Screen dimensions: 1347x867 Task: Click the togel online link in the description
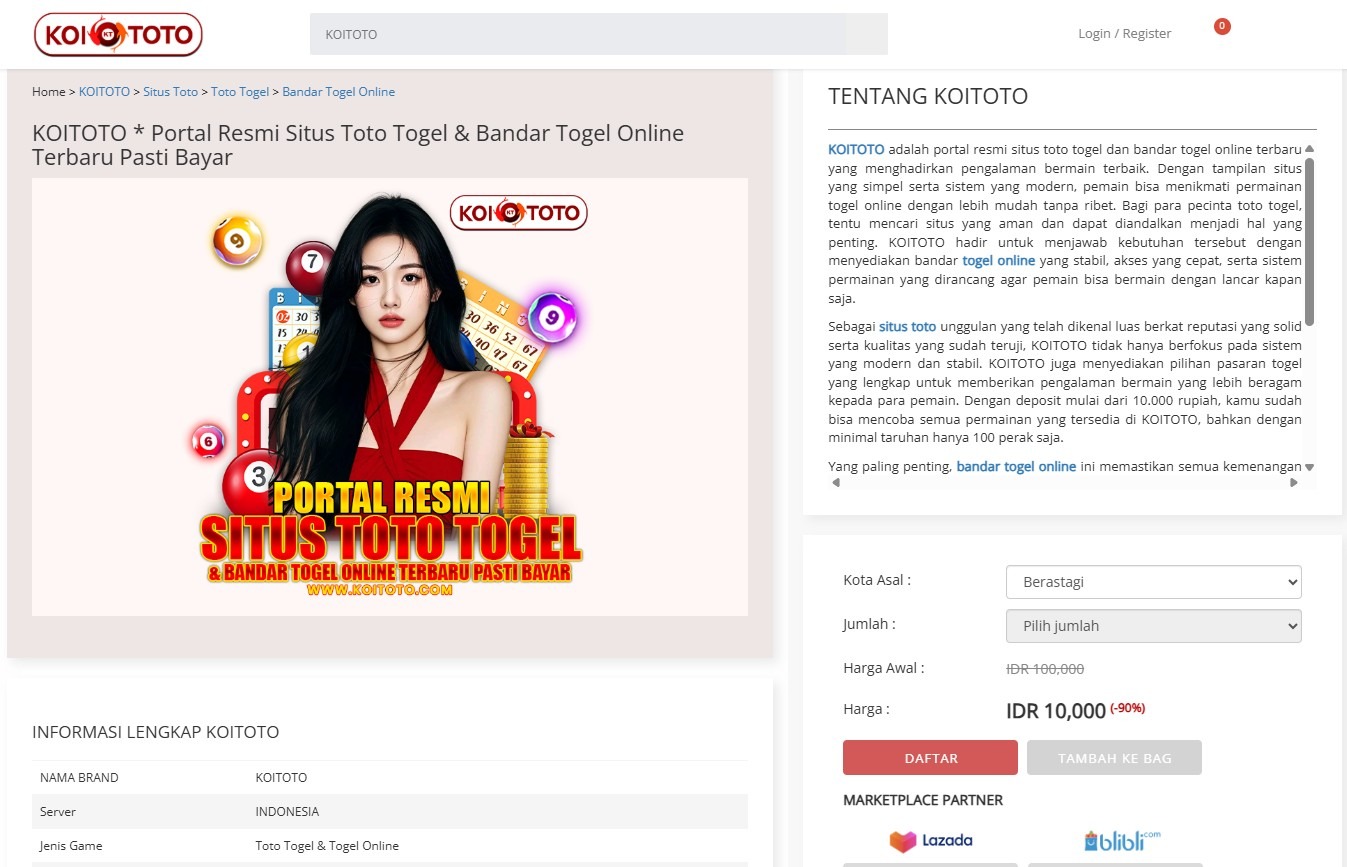998,260
